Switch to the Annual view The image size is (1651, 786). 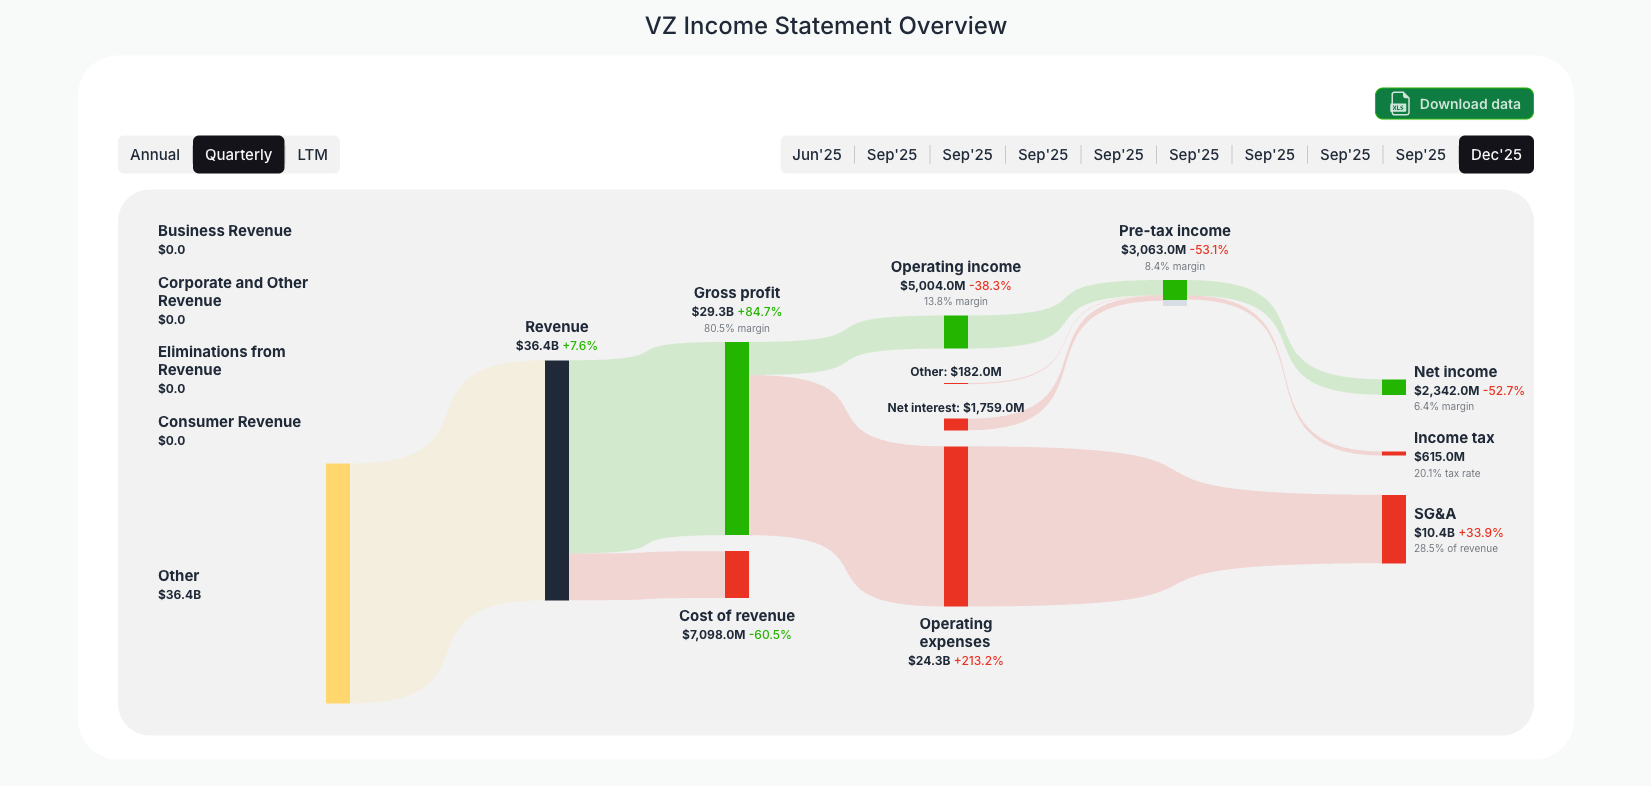click(156, 154)
